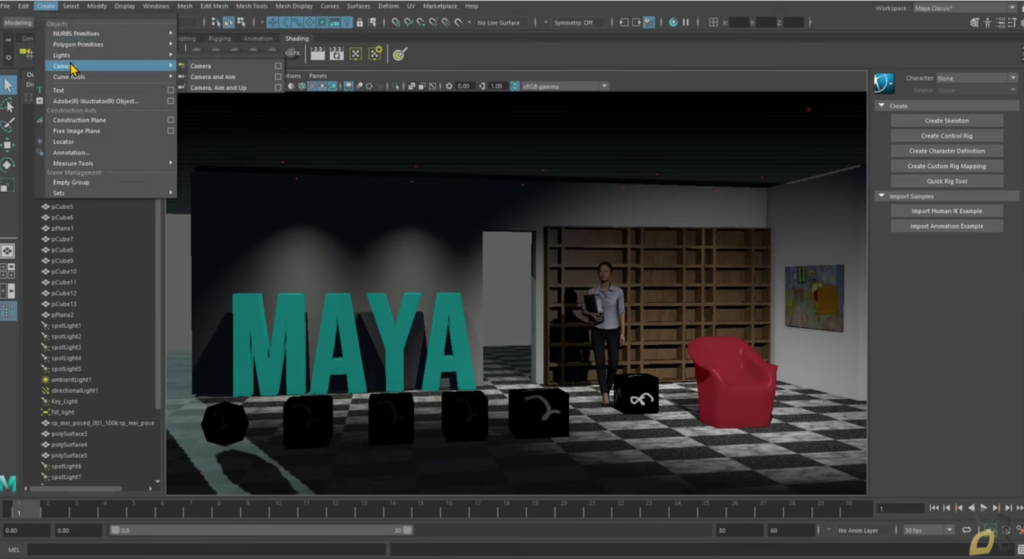Open the Workspace Maya Classic dropdown

pos(964,8)
